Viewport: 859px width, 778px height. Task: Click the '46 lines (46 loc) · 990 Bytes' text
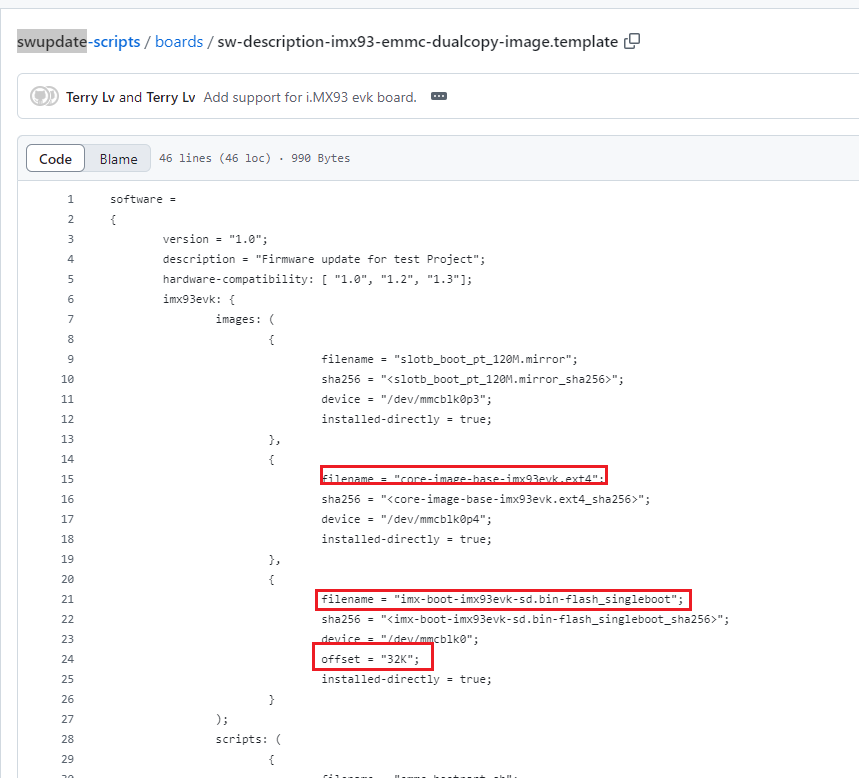[254, 159]
